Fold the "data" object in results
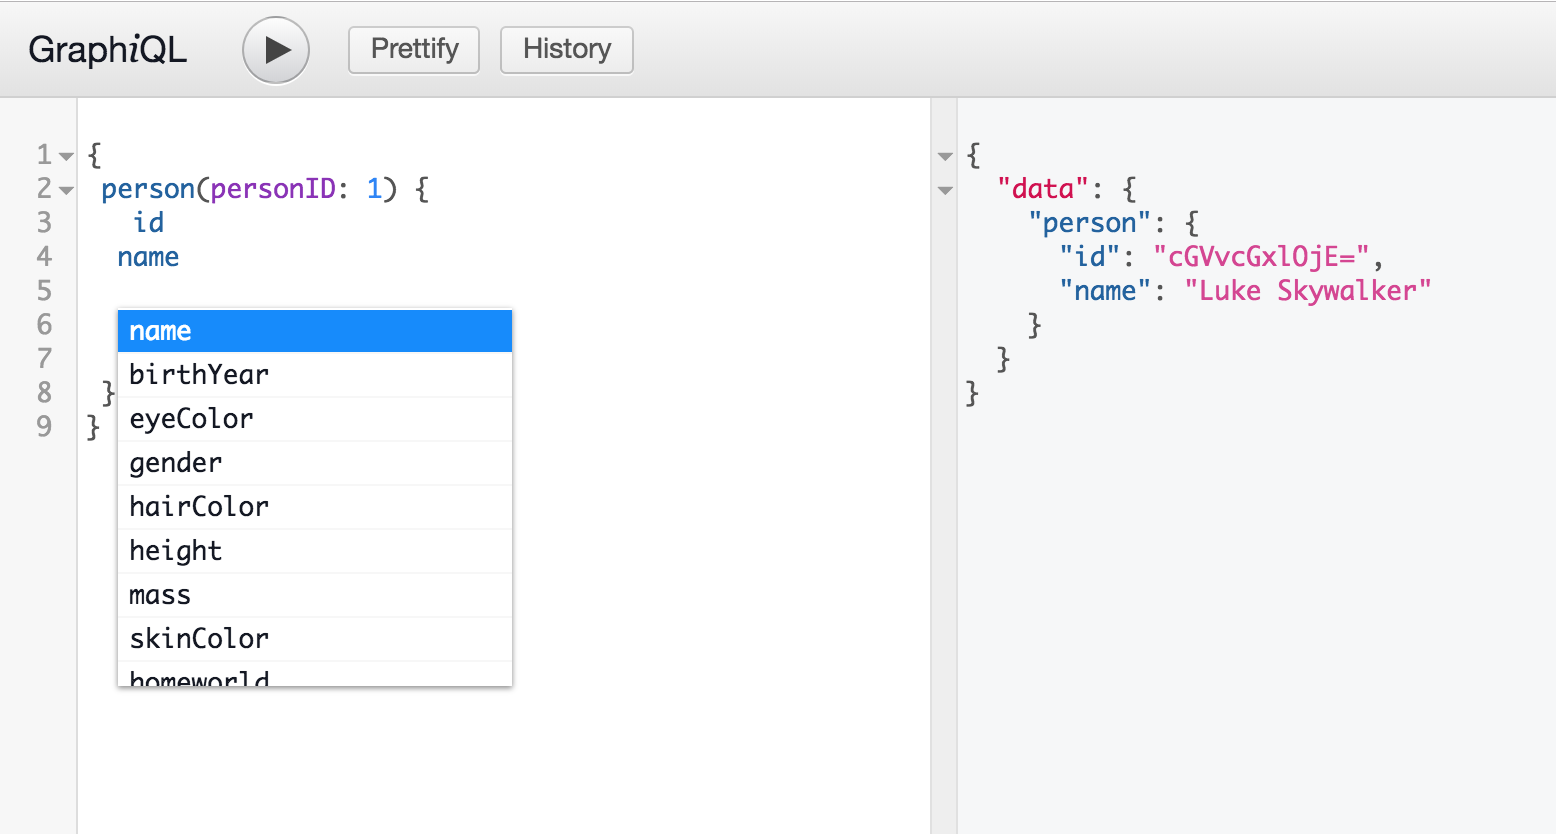Image resolution: width=1556 pixels, height=834 pixels. [x=945, y=190]
